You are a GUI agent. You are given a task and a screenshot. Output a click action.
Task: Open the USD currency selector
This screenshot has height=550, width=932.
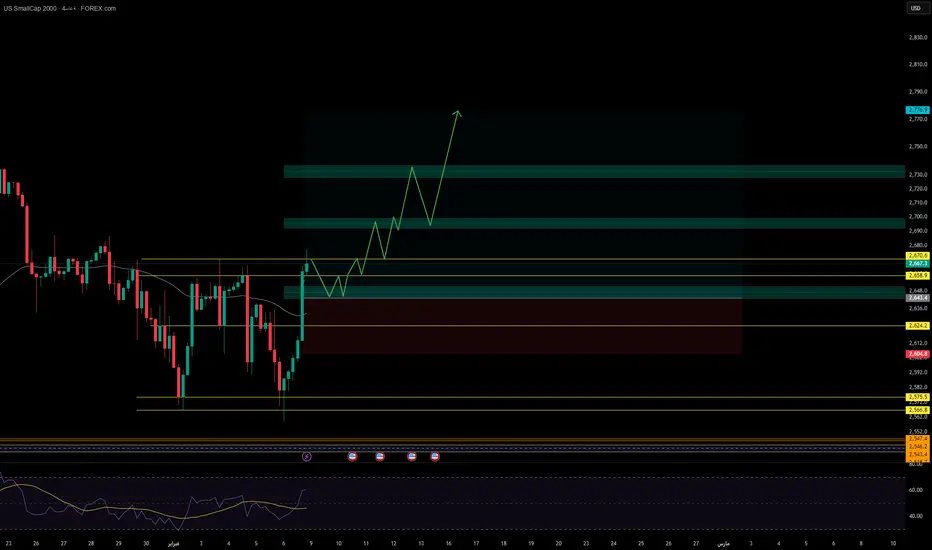coord(916,8)
